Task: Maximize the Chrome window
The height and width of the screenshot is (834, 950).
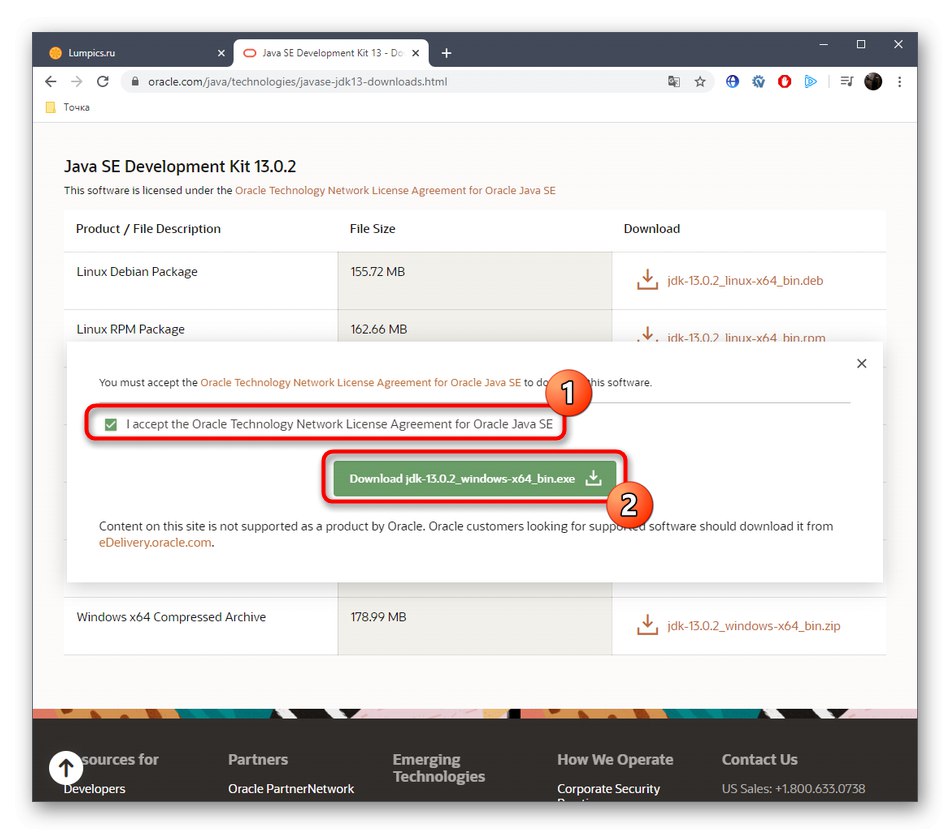Action: (x=860, y=45)
